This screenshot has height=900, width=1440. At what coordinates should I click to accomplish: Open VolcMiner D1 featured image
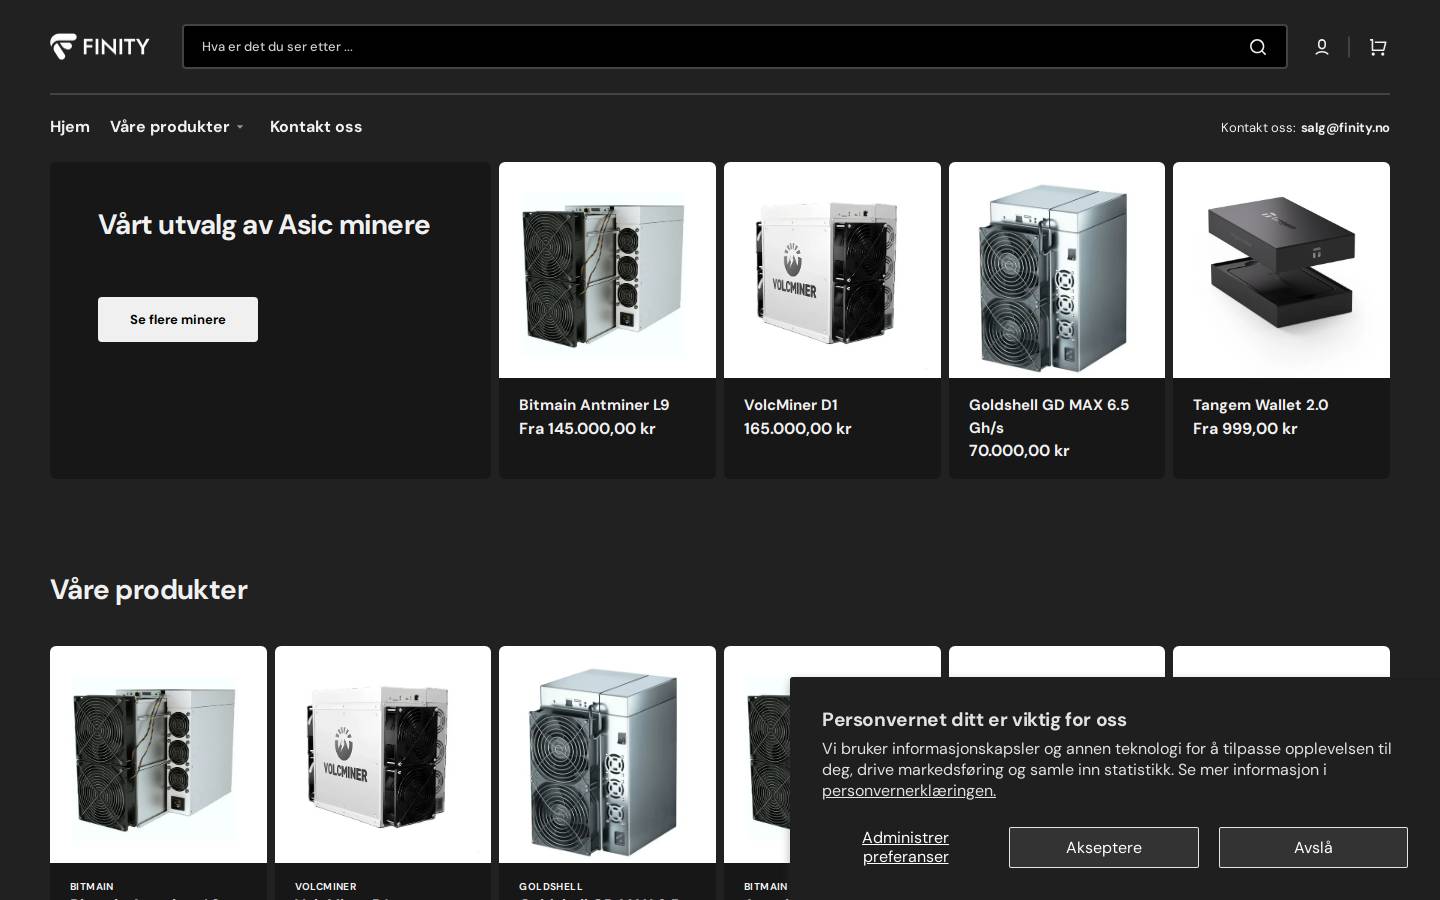tap(832, 270)
